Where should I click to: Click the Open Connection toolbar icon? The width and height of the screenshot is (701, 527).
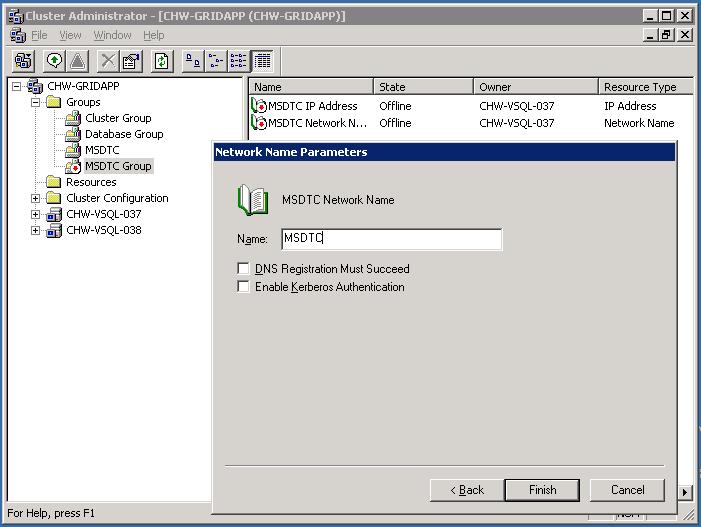(x=23, y=61)
